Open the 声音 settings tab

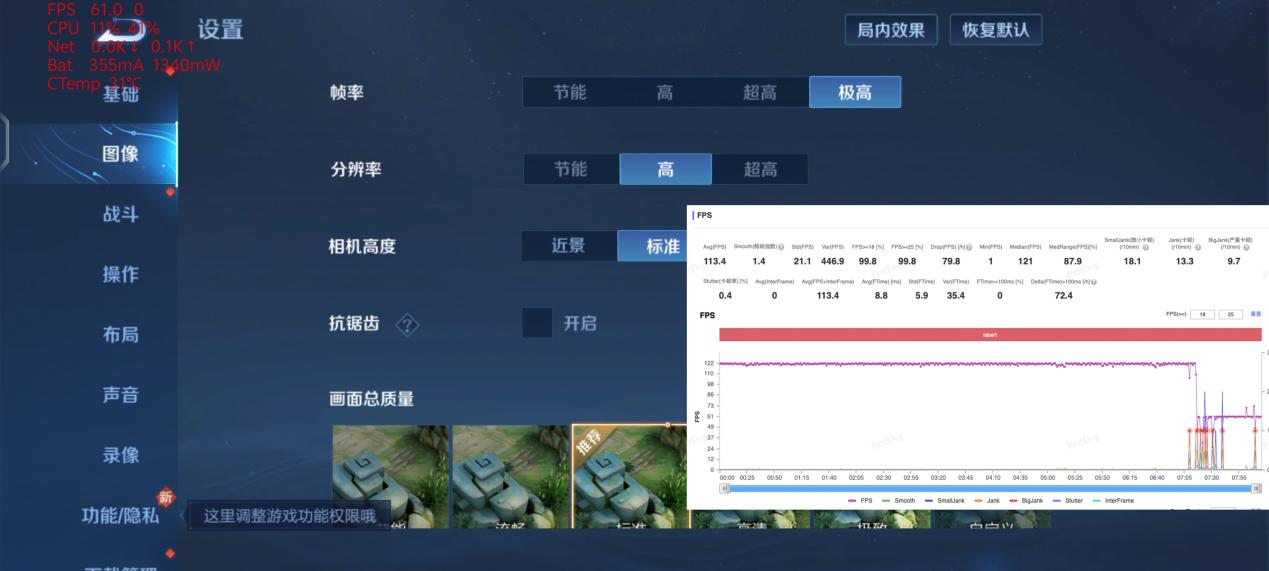coord(120,394)
